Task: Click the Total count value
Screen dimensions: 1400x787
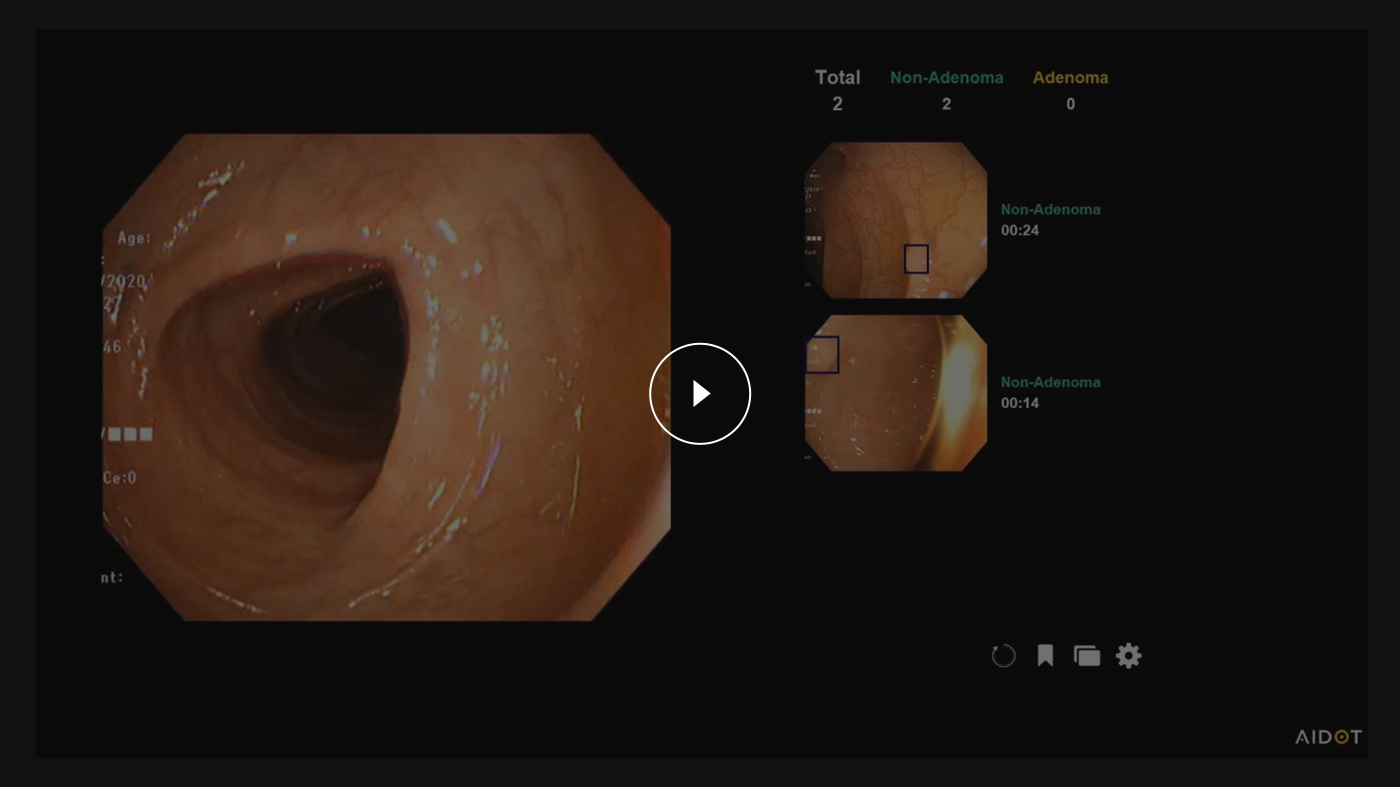Action: point(837,104)
